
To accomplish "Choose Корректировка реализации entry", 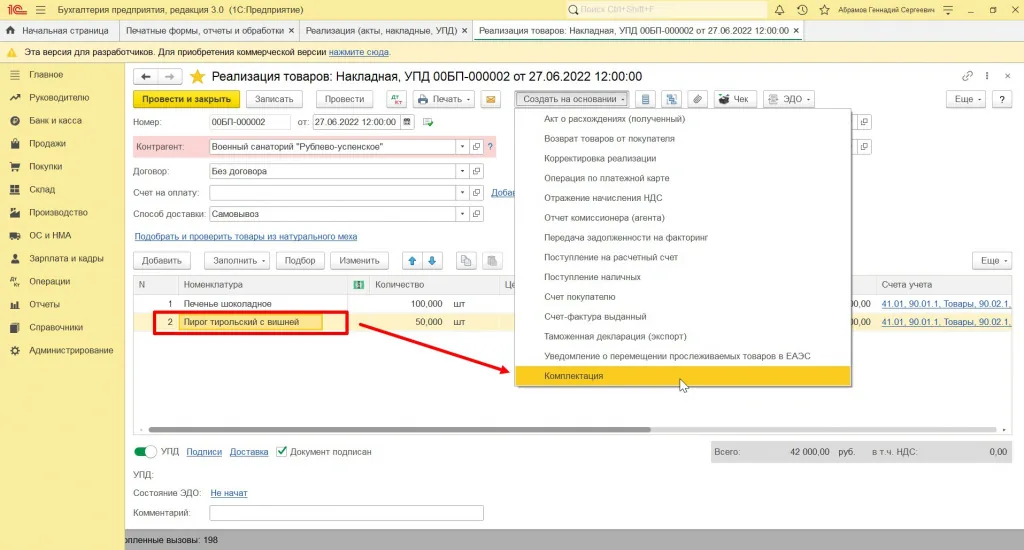I will (x=682, y=159).
